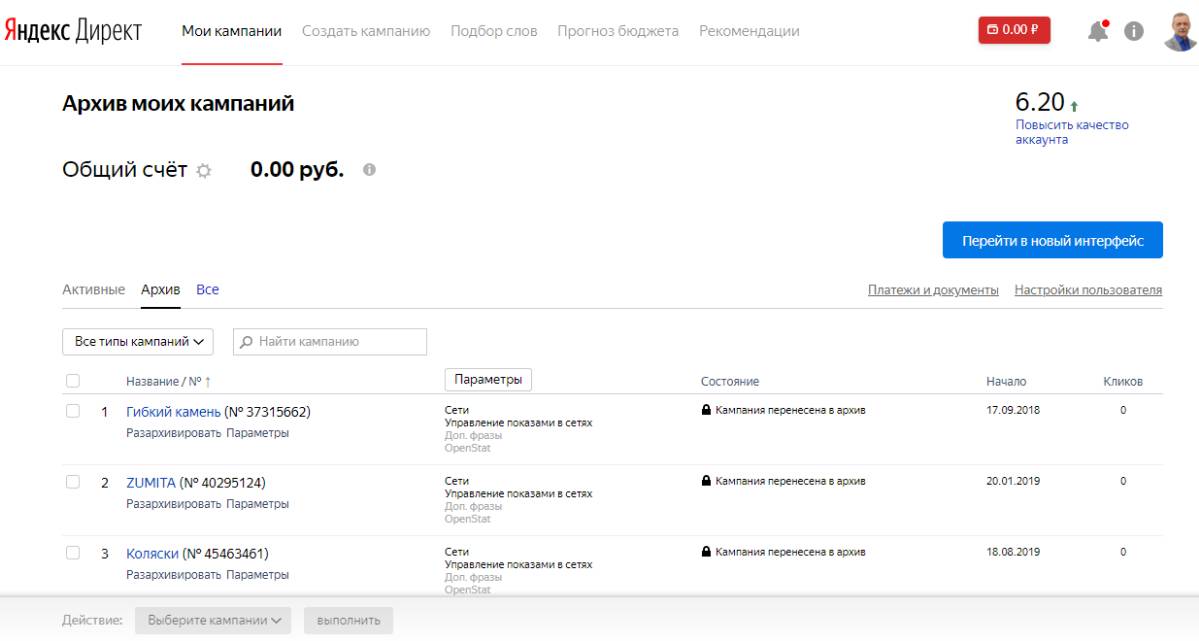Open Настройки пользователя link
The height and width of the screenshot is (641, 1199).
pyautogui.click(x=1088, y=290)
